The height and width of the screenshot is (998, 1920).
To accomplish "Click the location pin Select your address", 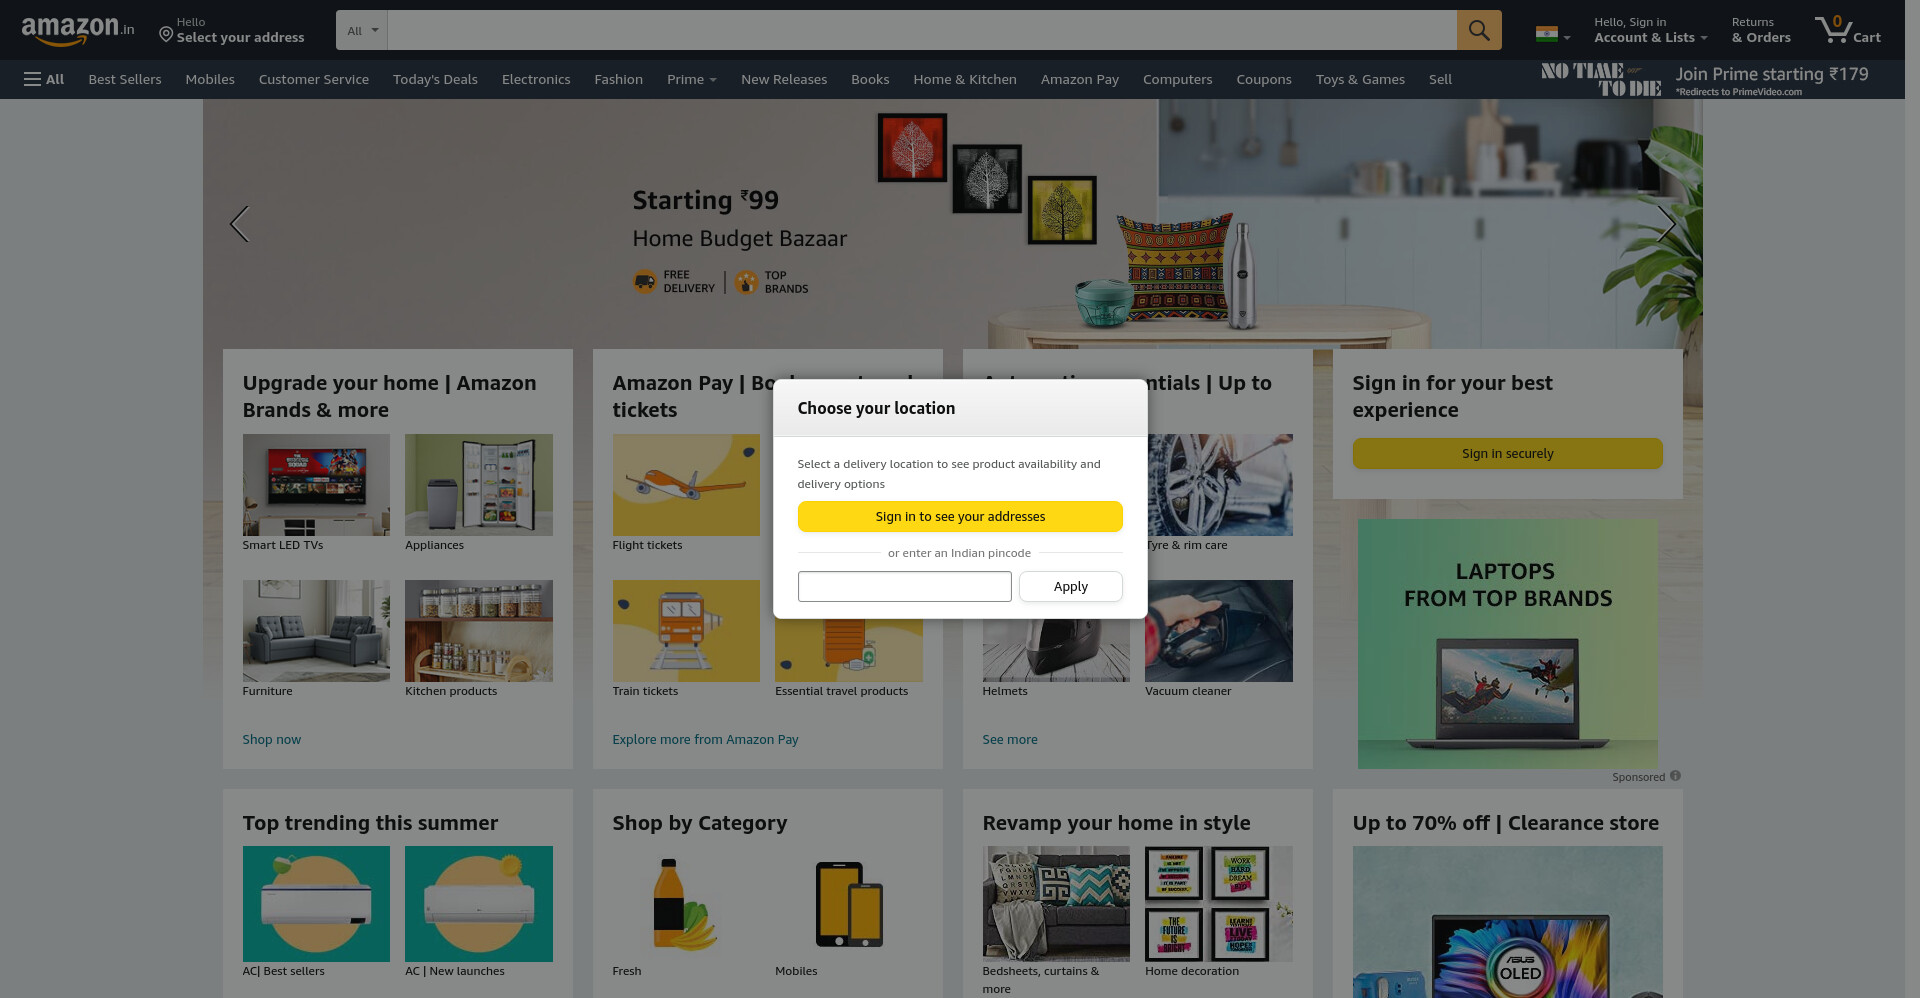I will (x=232, y=30).
